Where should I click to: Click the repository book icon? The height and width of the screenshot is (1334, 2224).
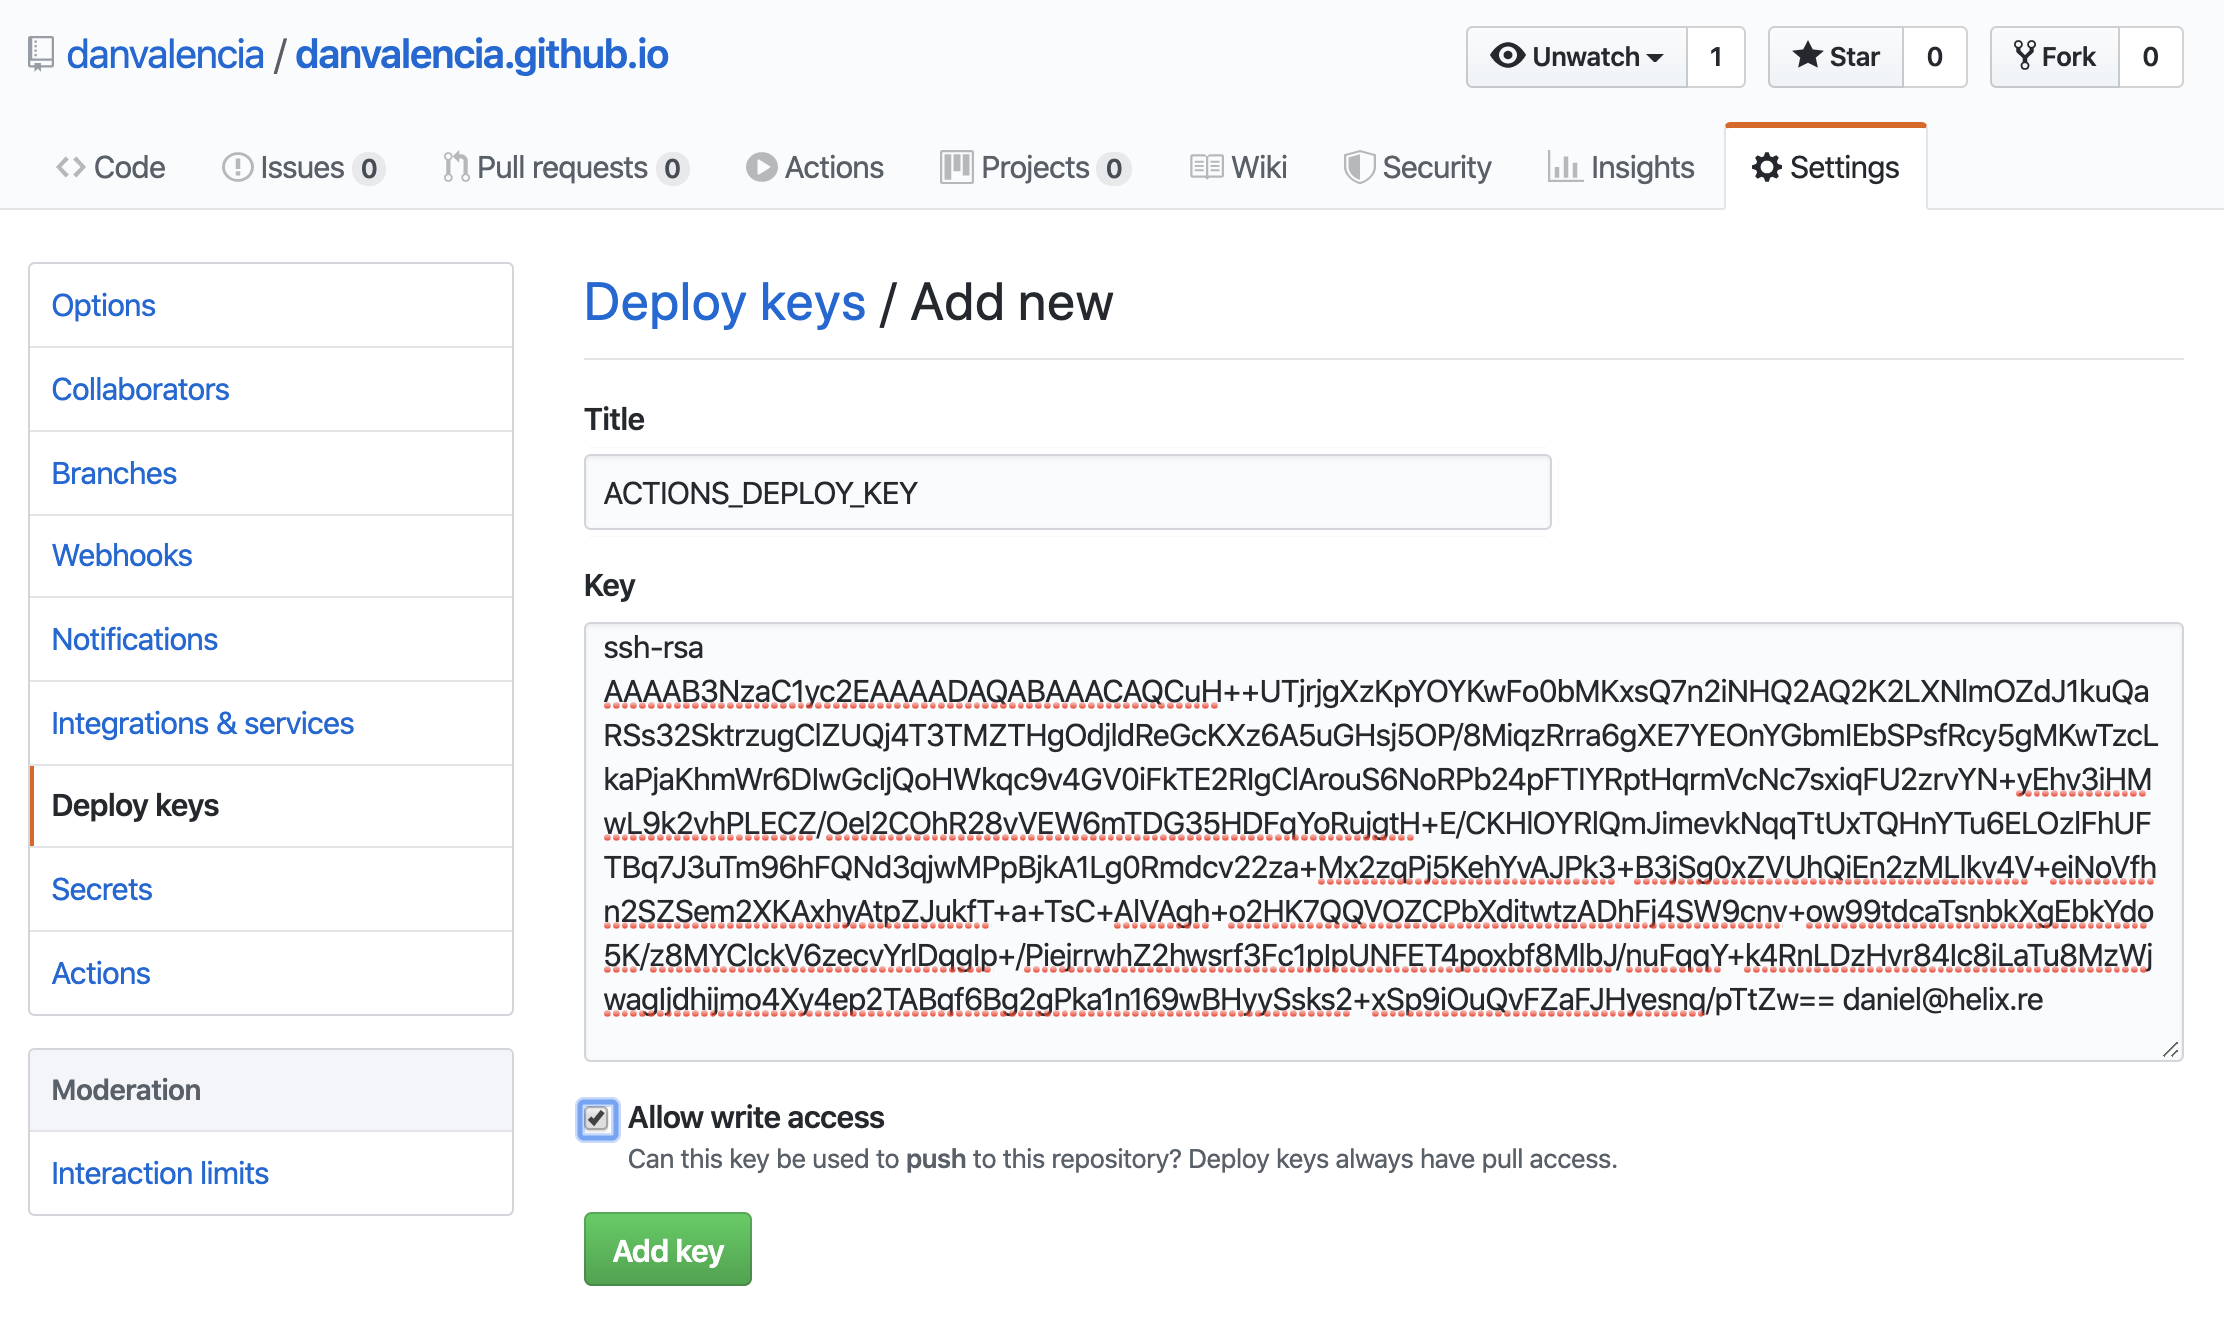pos(40,54)
